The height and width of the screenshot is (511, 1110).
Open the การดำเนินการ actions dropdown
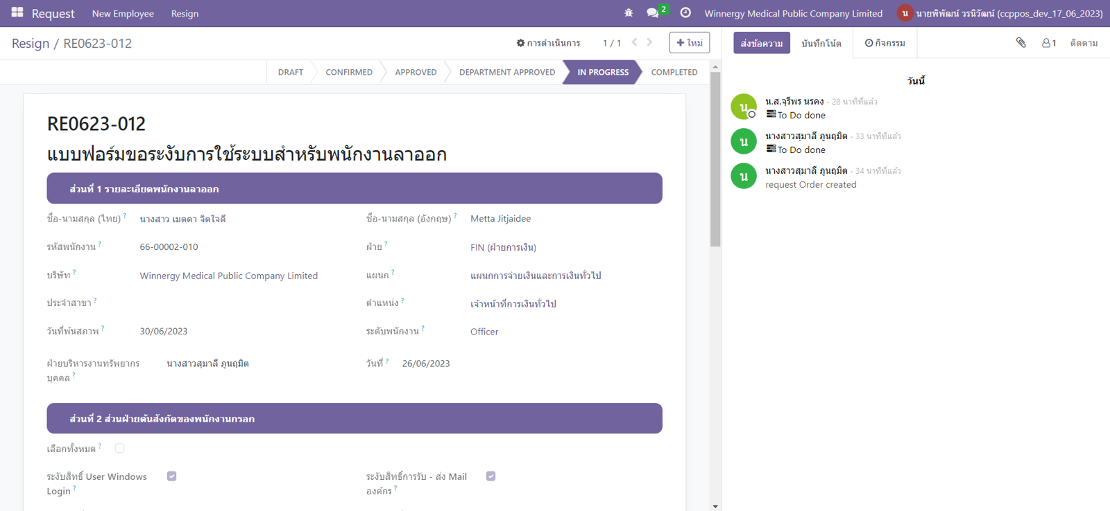tap(548, 43)
